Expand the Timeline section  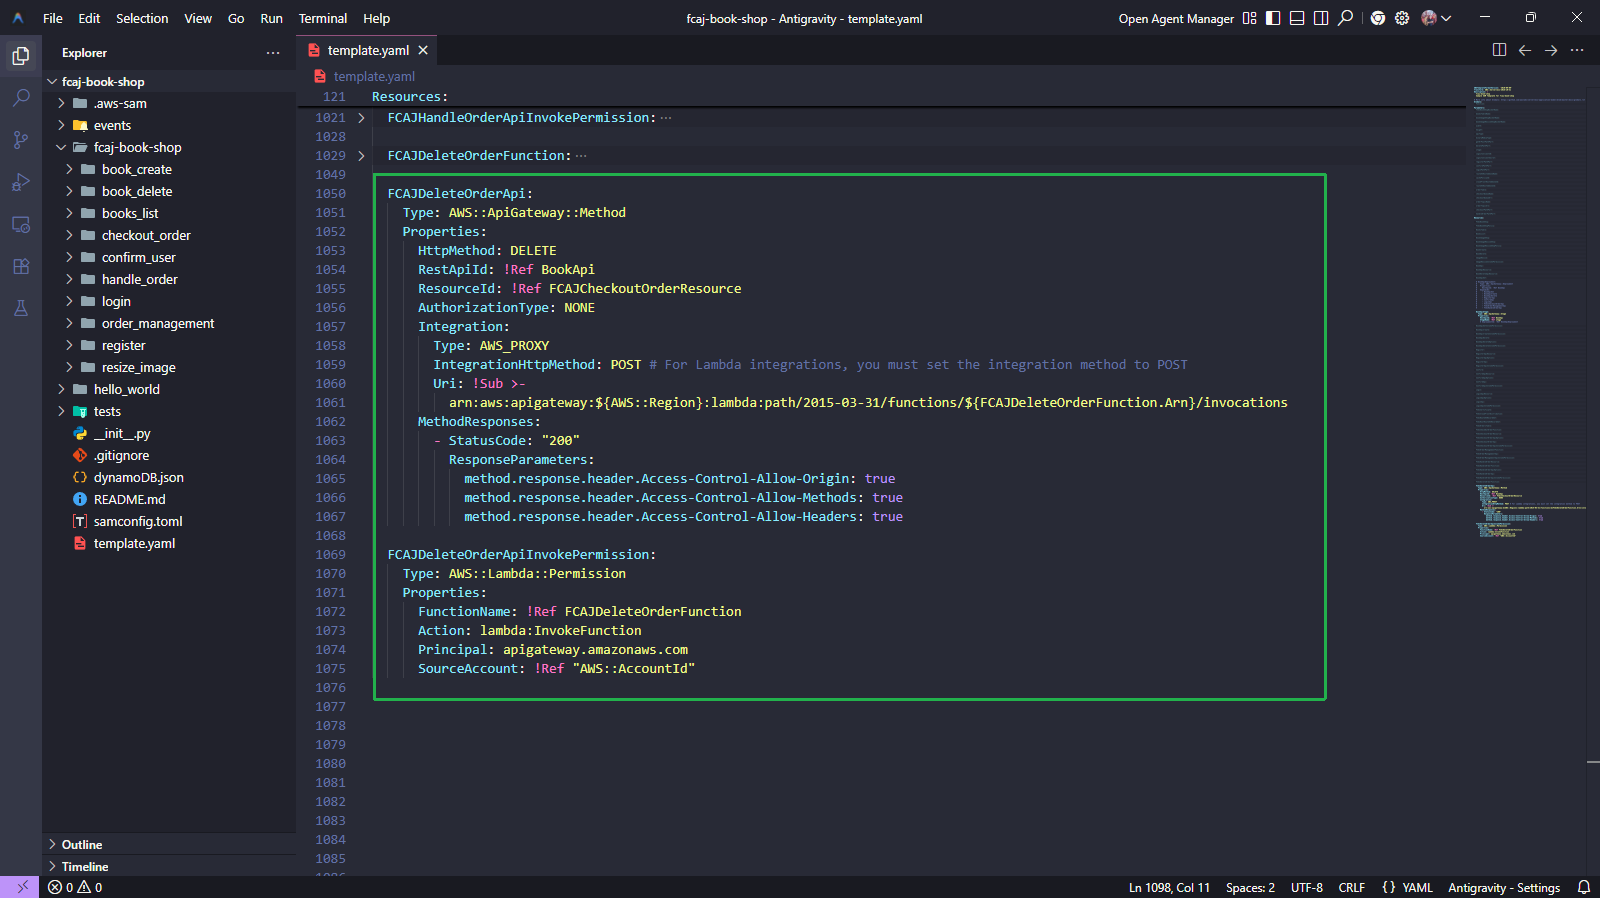click(x=169, y=867)
